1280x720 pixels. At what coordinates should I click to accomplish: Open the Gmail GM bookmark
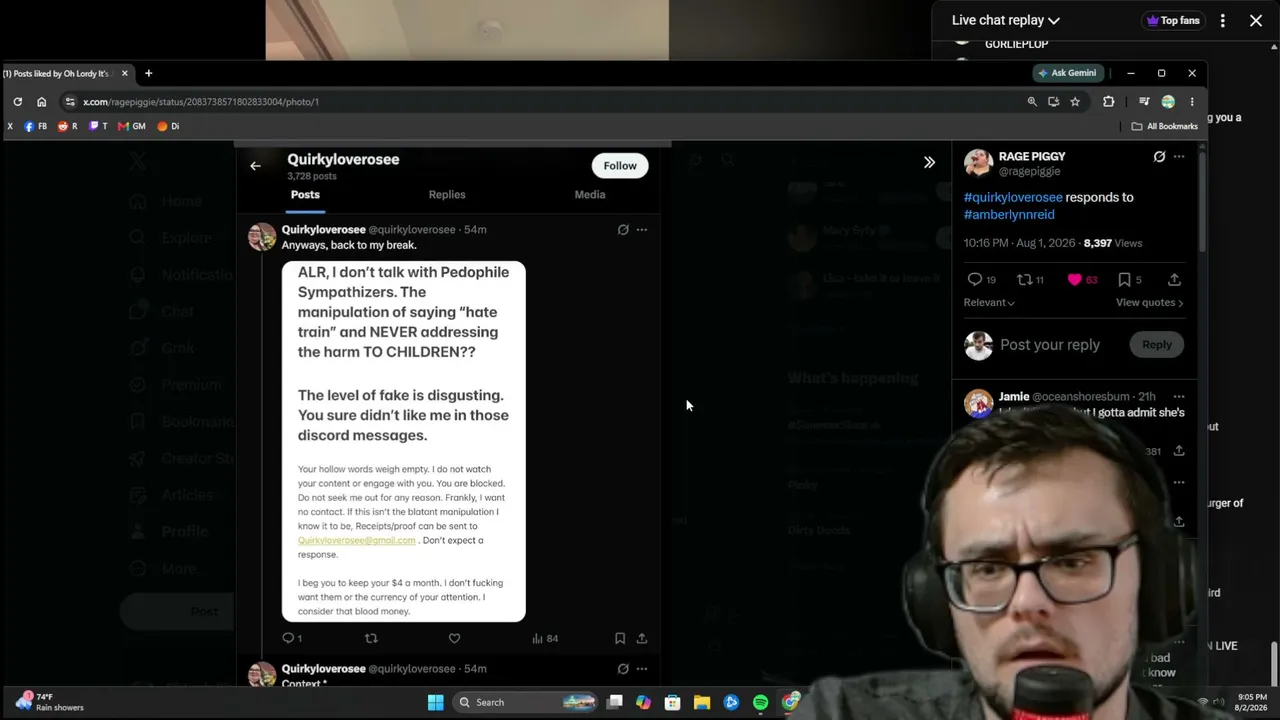click(132, 126)
